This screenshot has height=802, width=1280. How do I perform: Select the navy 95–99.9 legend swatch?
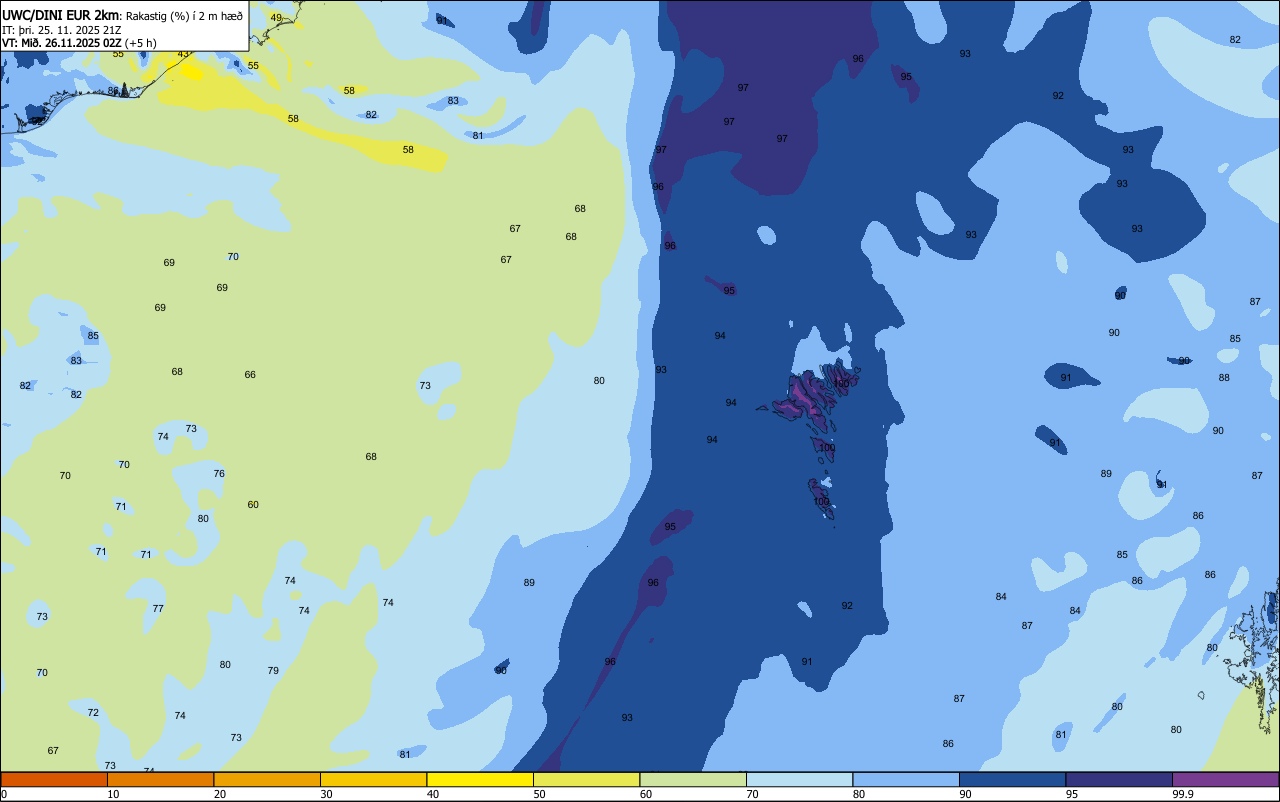click(1119, 779)
